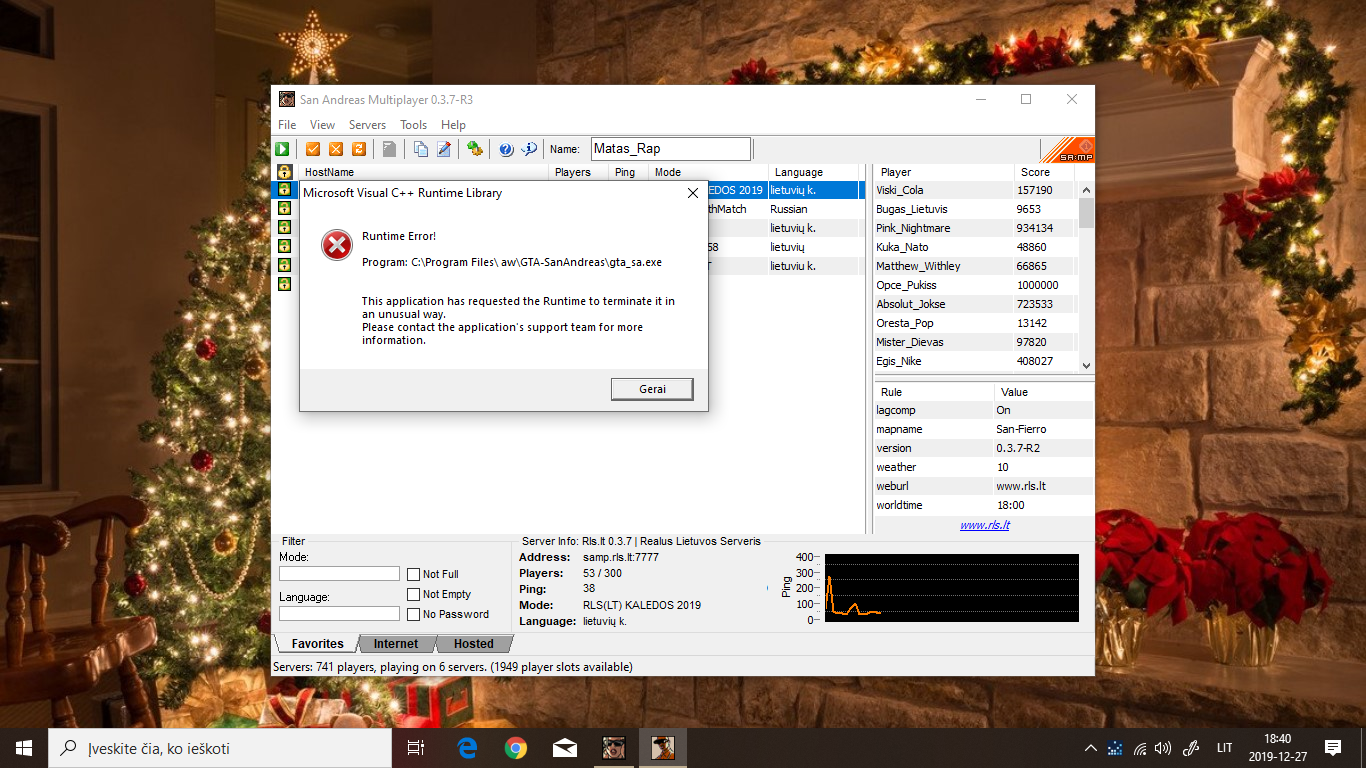Switch to the Favorites tab
The height and width of the screenshot is (768, 1366).
pyautogui.click(x=317, y=644)
